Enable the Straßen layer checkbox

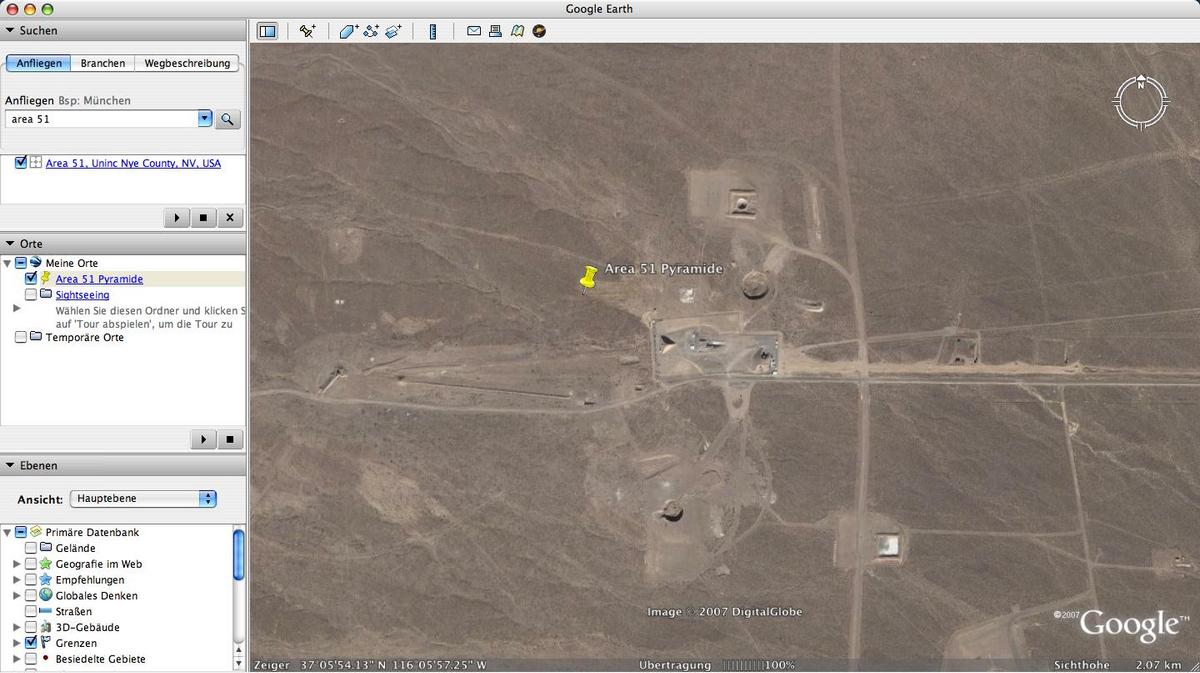coord(31,611)
